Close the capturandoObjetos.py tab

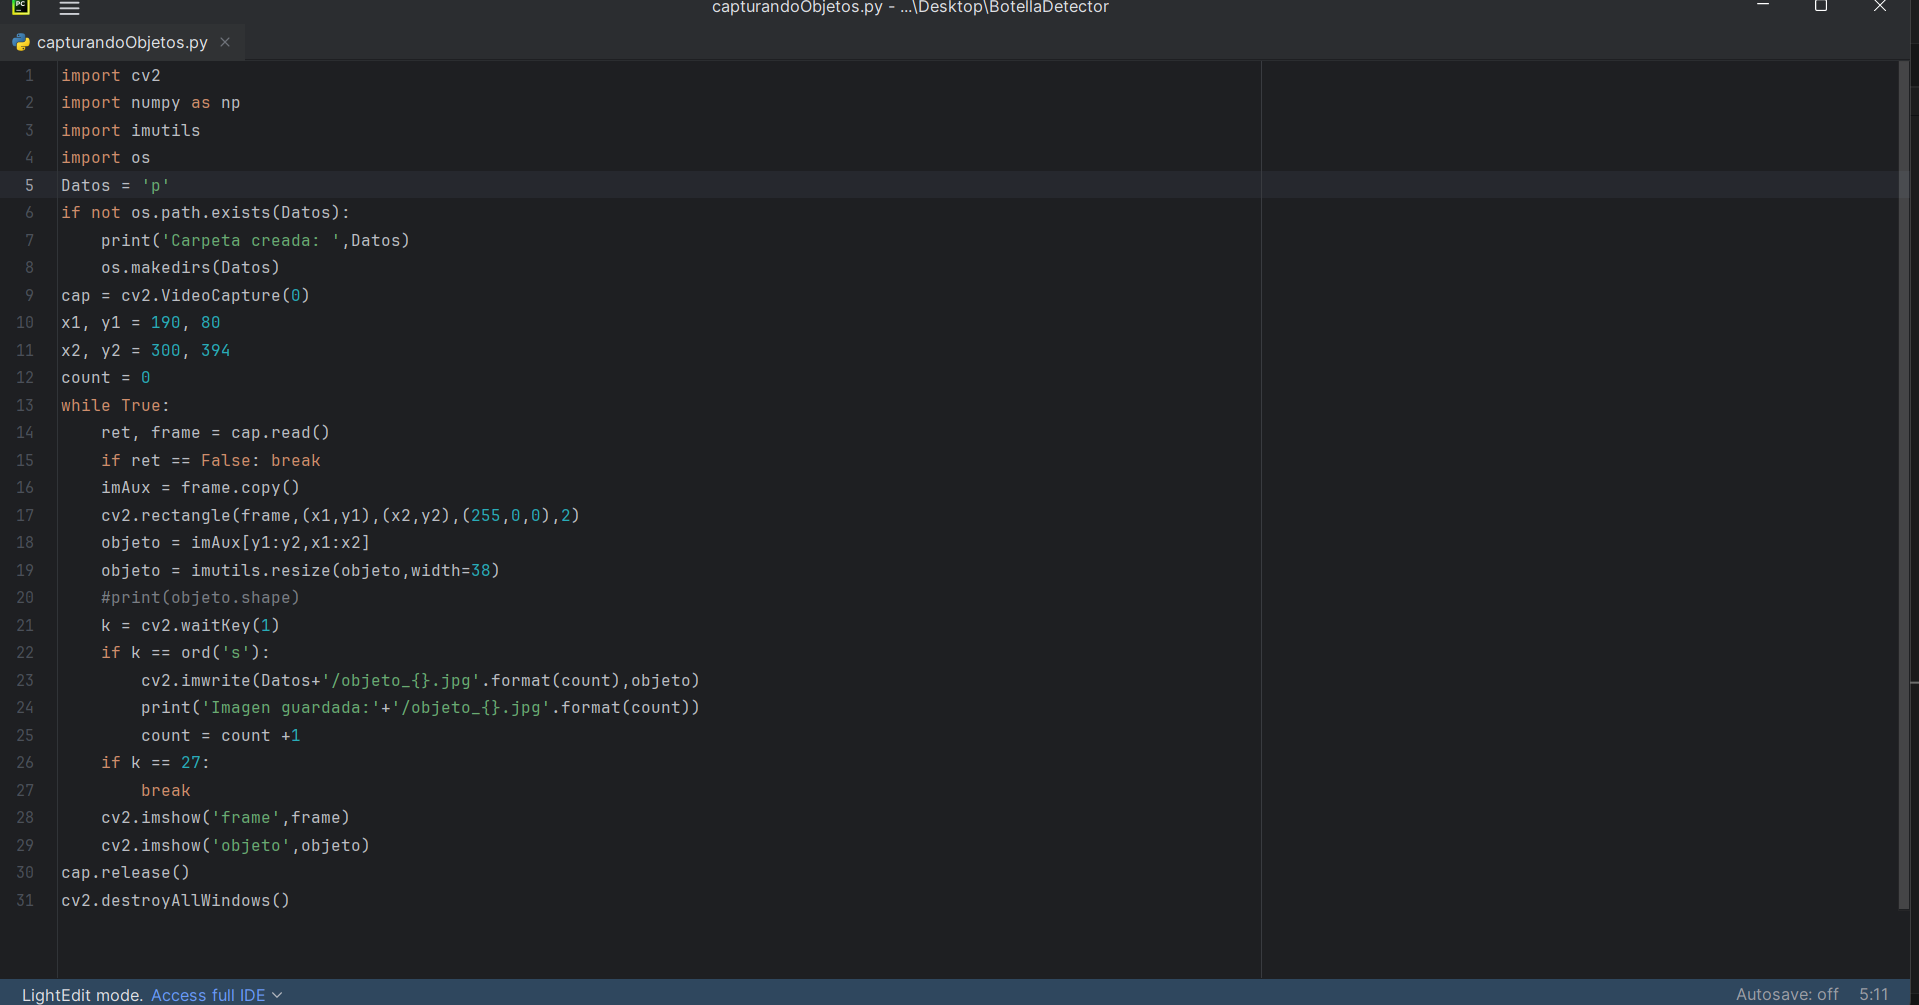[x=225, y=42]
